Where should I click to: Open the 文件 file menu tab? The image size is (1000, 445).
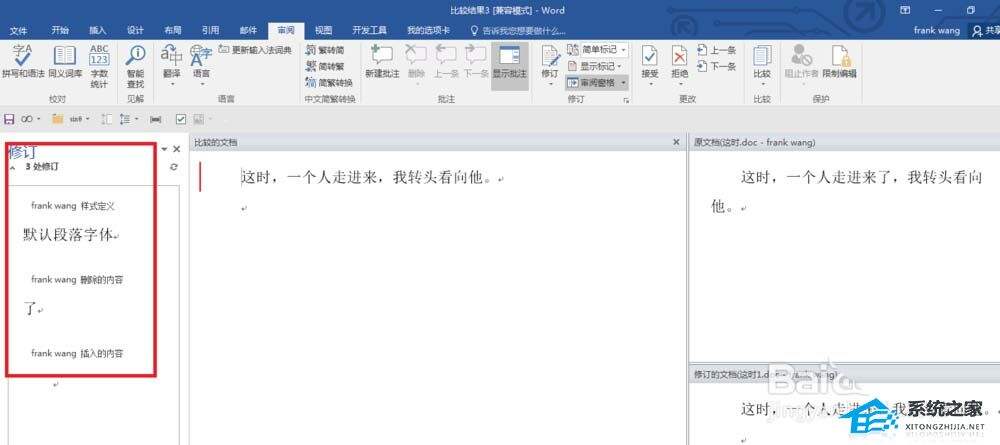point(19,30)
